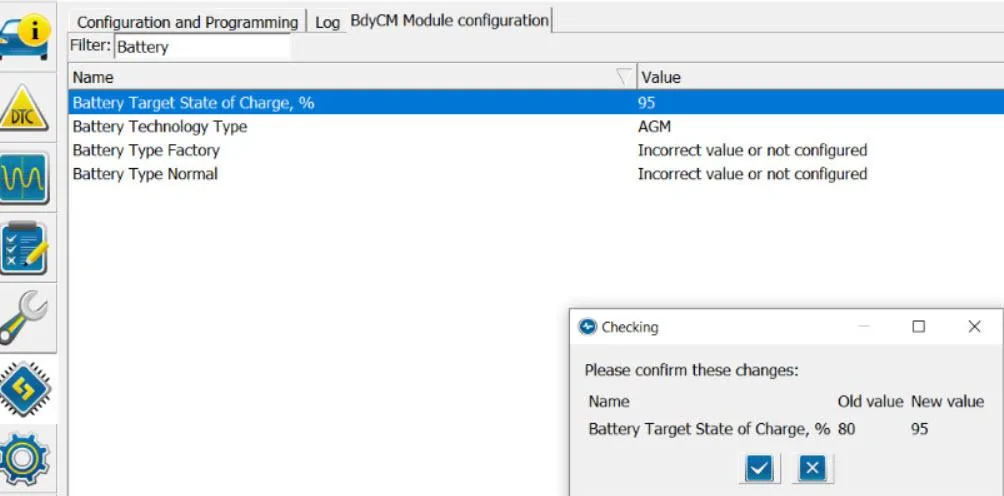
Task: Click the 95 value in the highlighted row
Action: click(x=646, y=102)
